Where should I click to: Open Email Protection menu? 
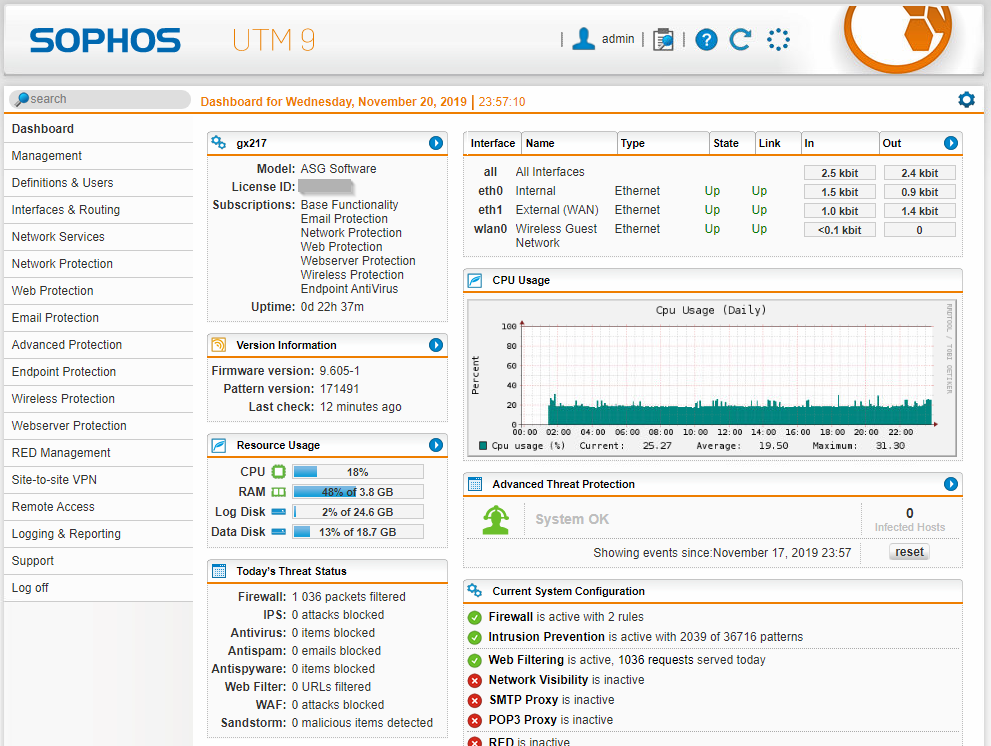coord(98,318)
